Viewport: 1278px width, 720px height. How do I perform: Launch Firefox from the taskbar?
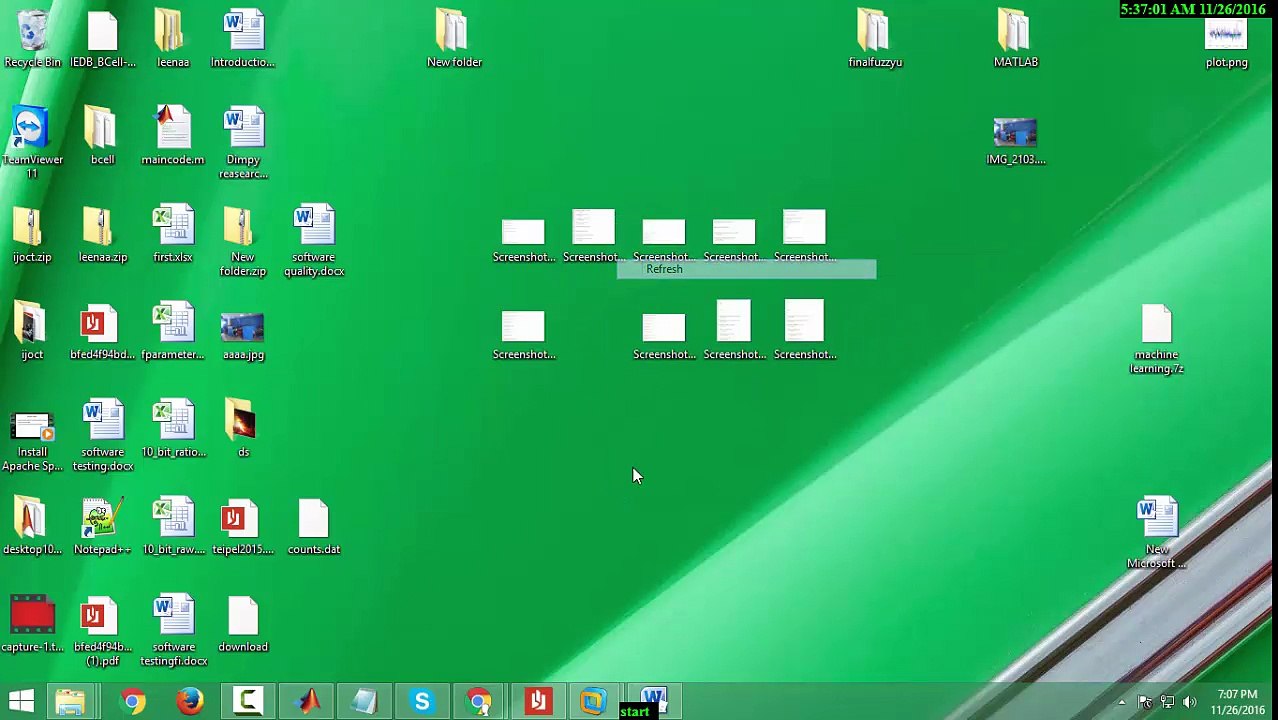[x=190, y=701]
